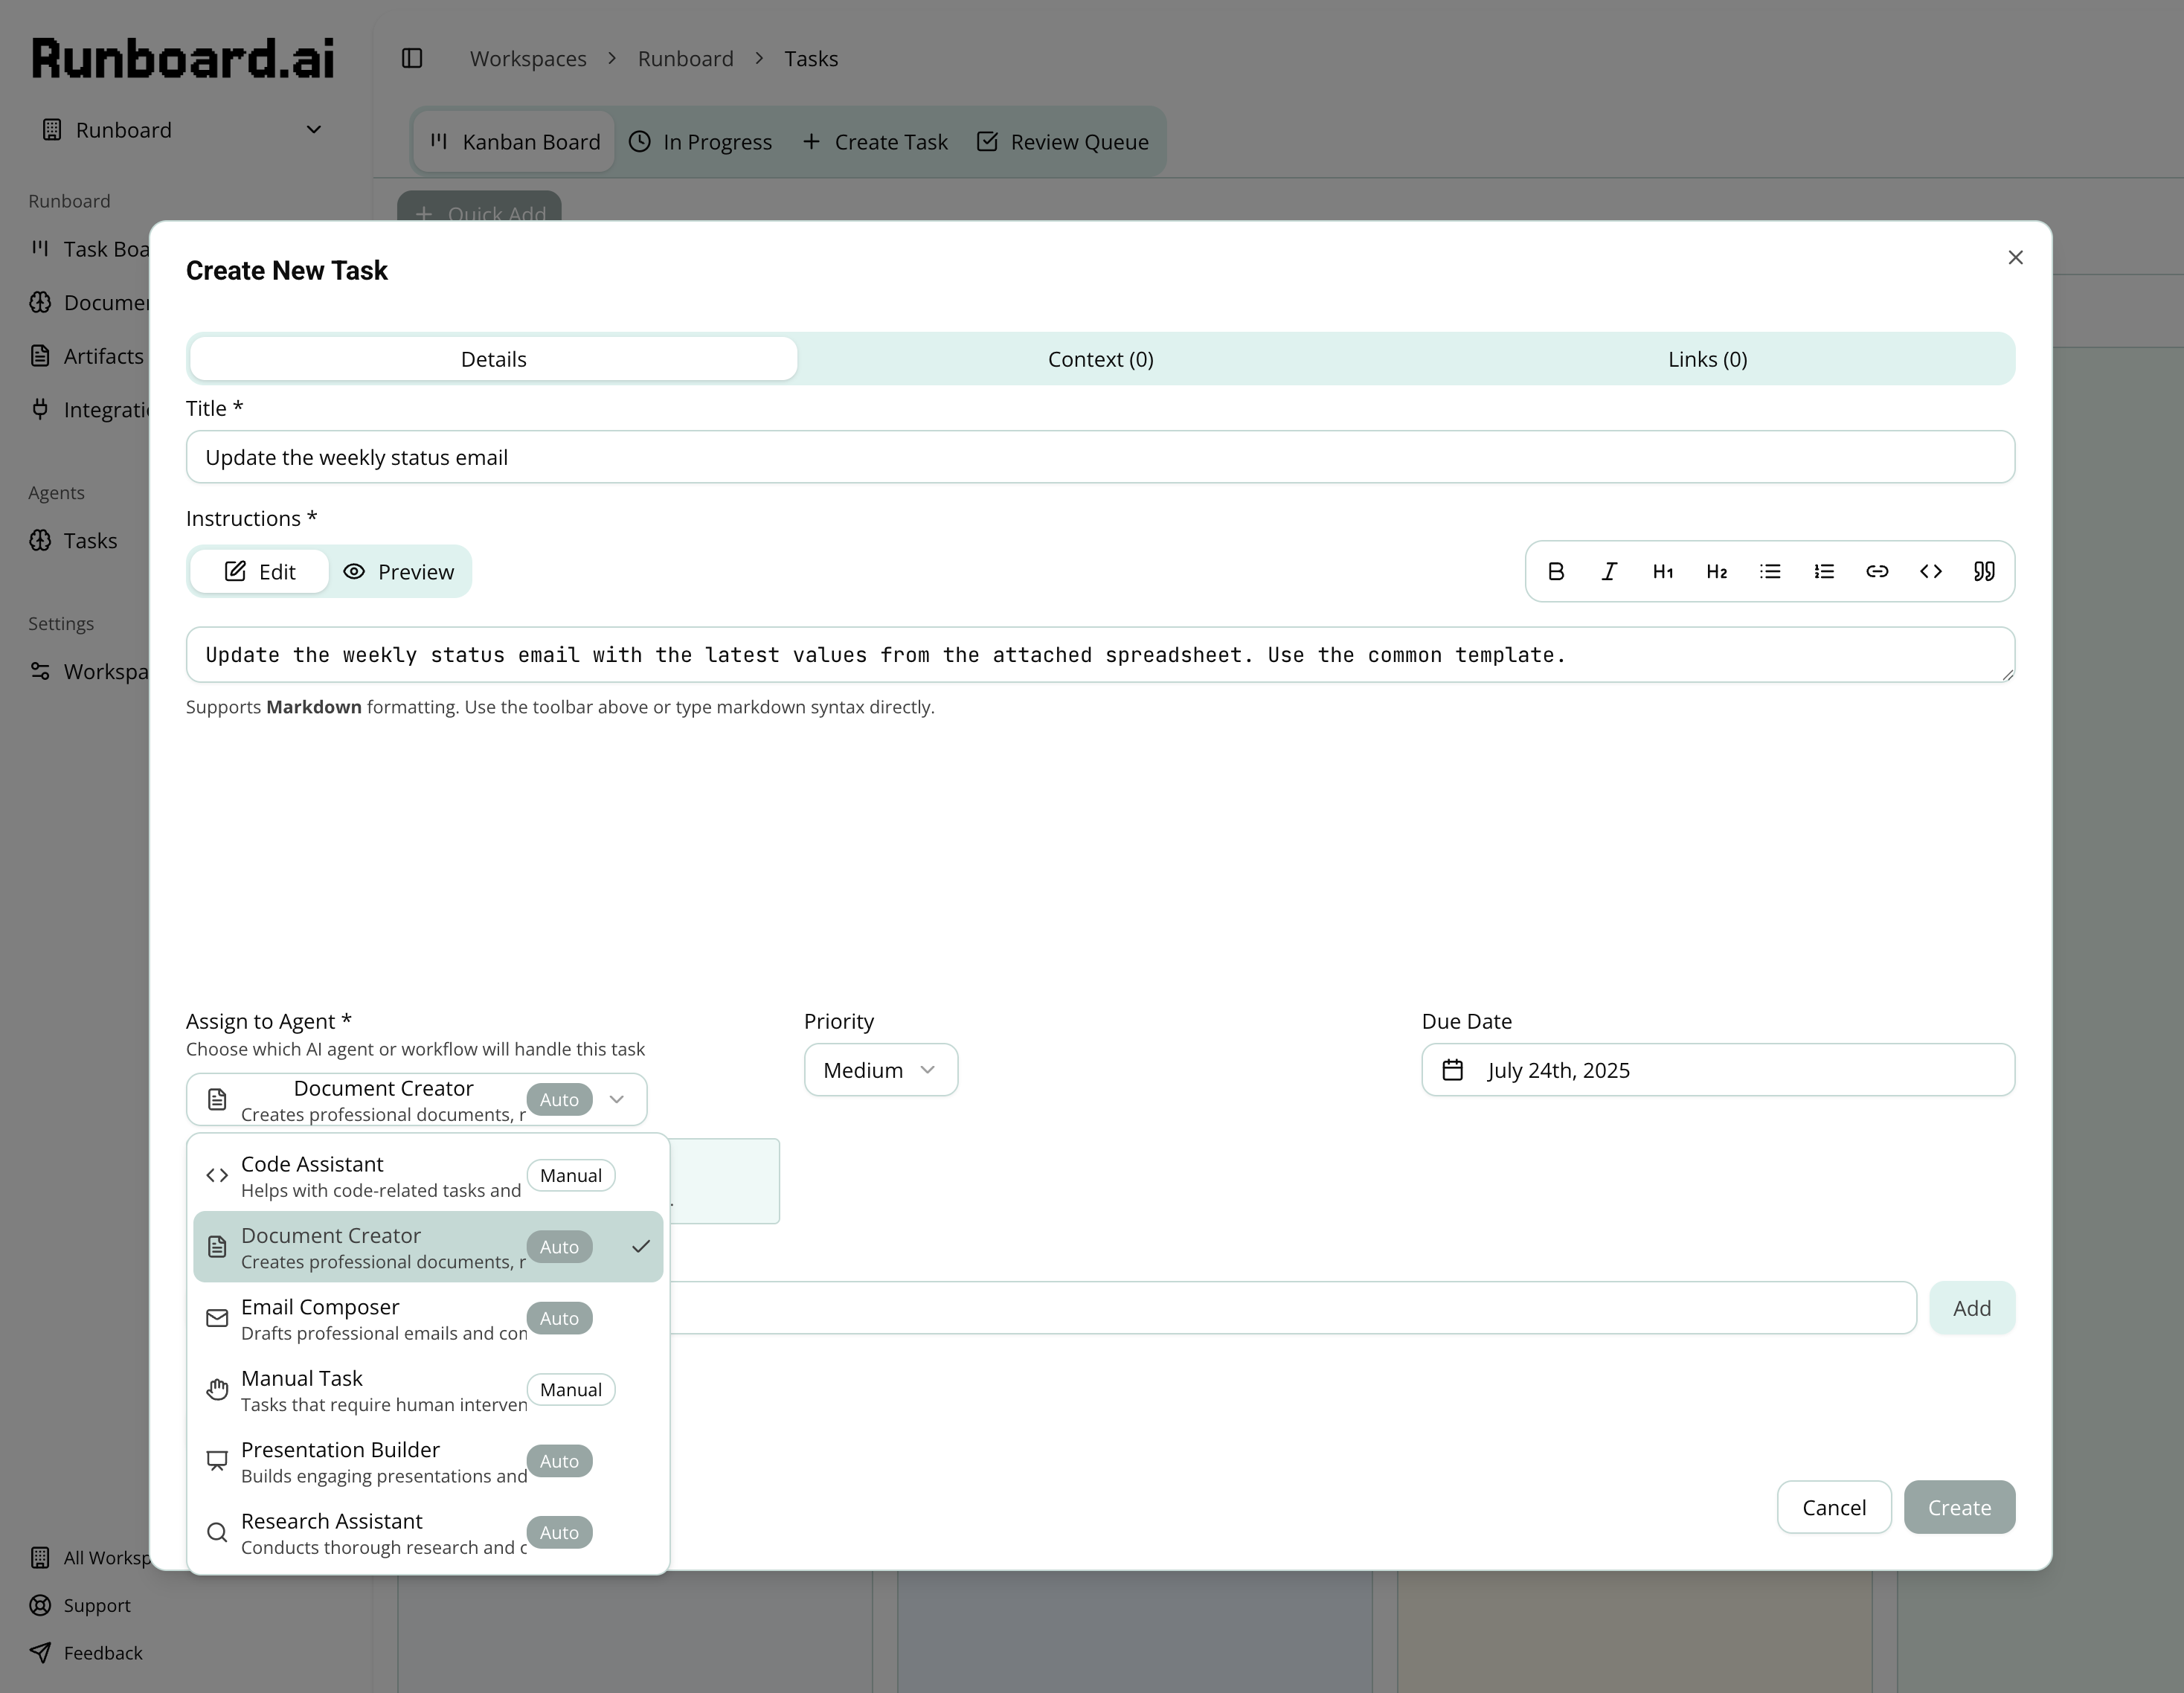Click Documents icon in sidebar
Viewport: 2184px width, 1693px height.
point(40,303)
